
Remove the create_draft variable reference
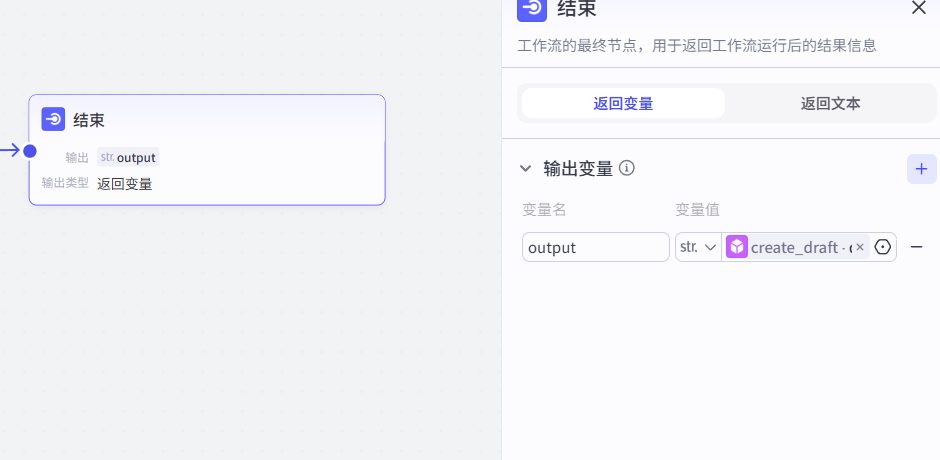point(859,247)
